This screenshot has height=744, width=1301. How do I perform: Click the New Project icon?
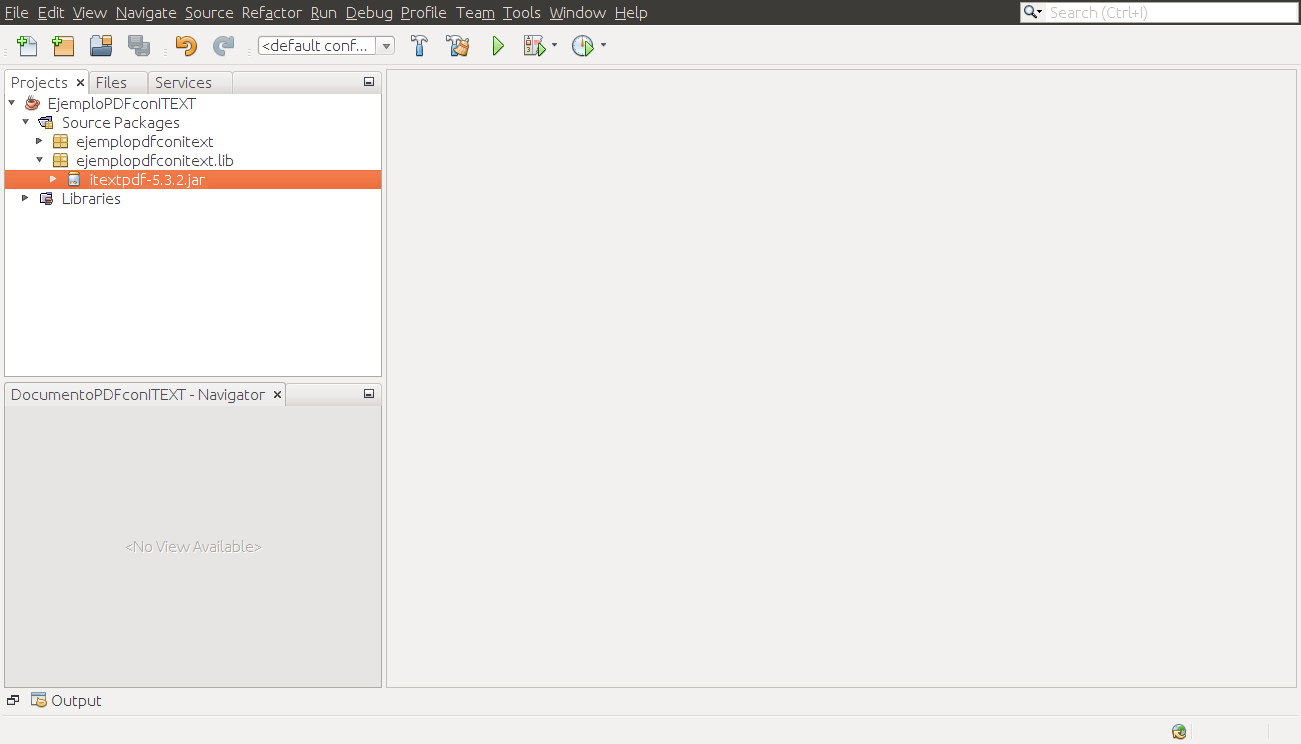(x=62, y=45)
